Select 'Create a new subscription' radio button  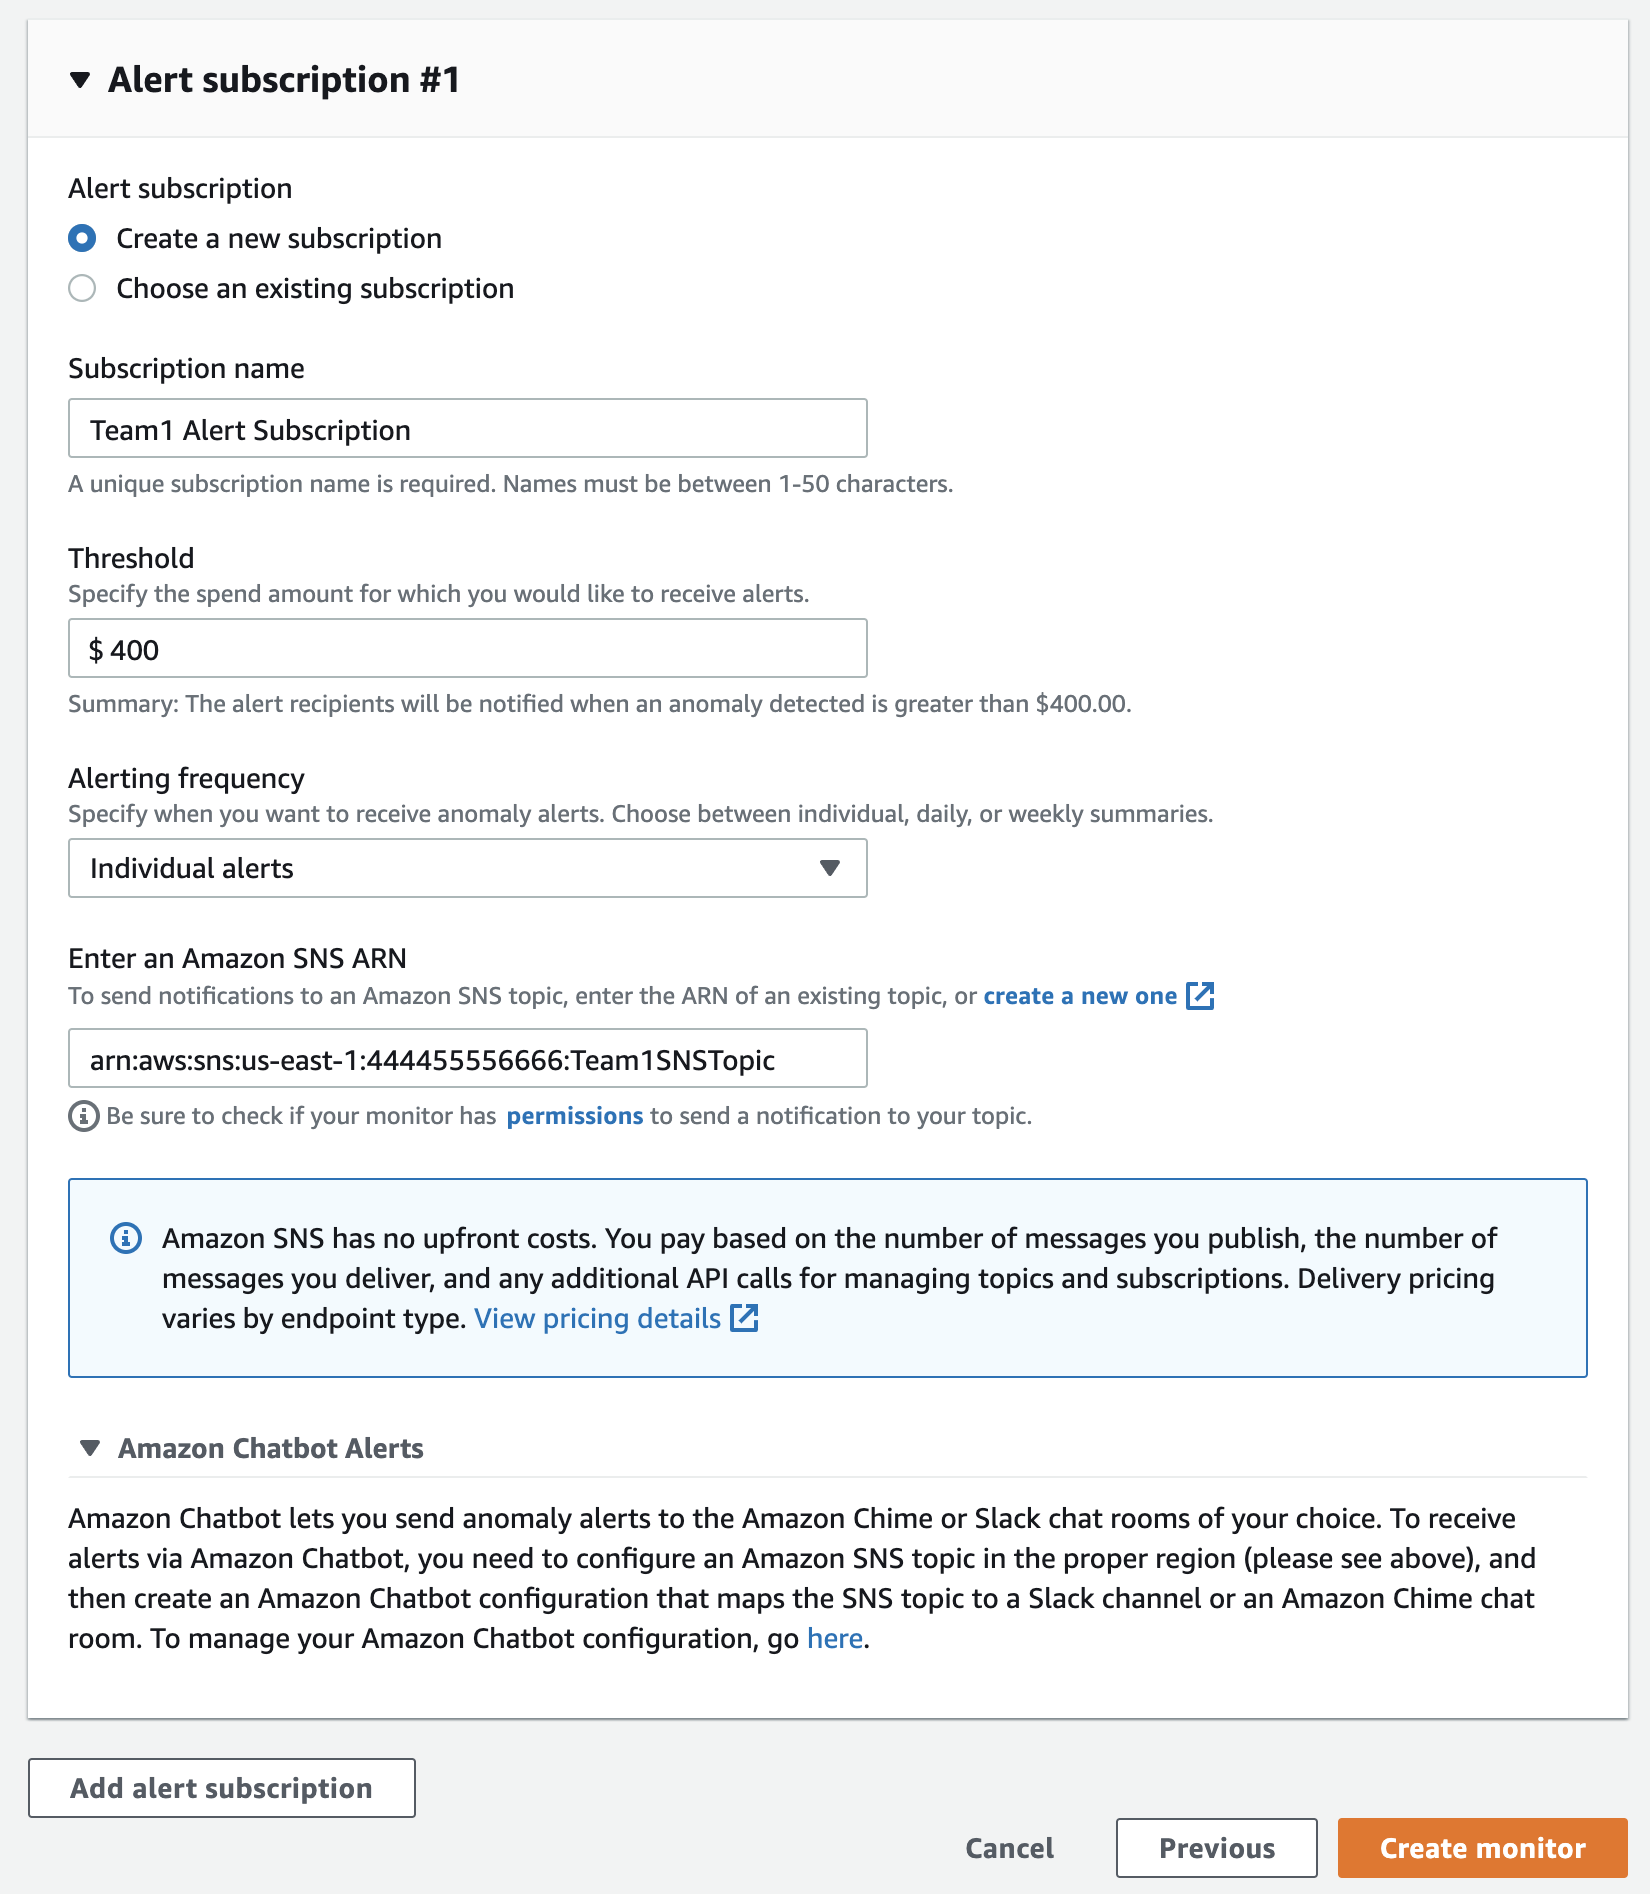pos(82,238)
